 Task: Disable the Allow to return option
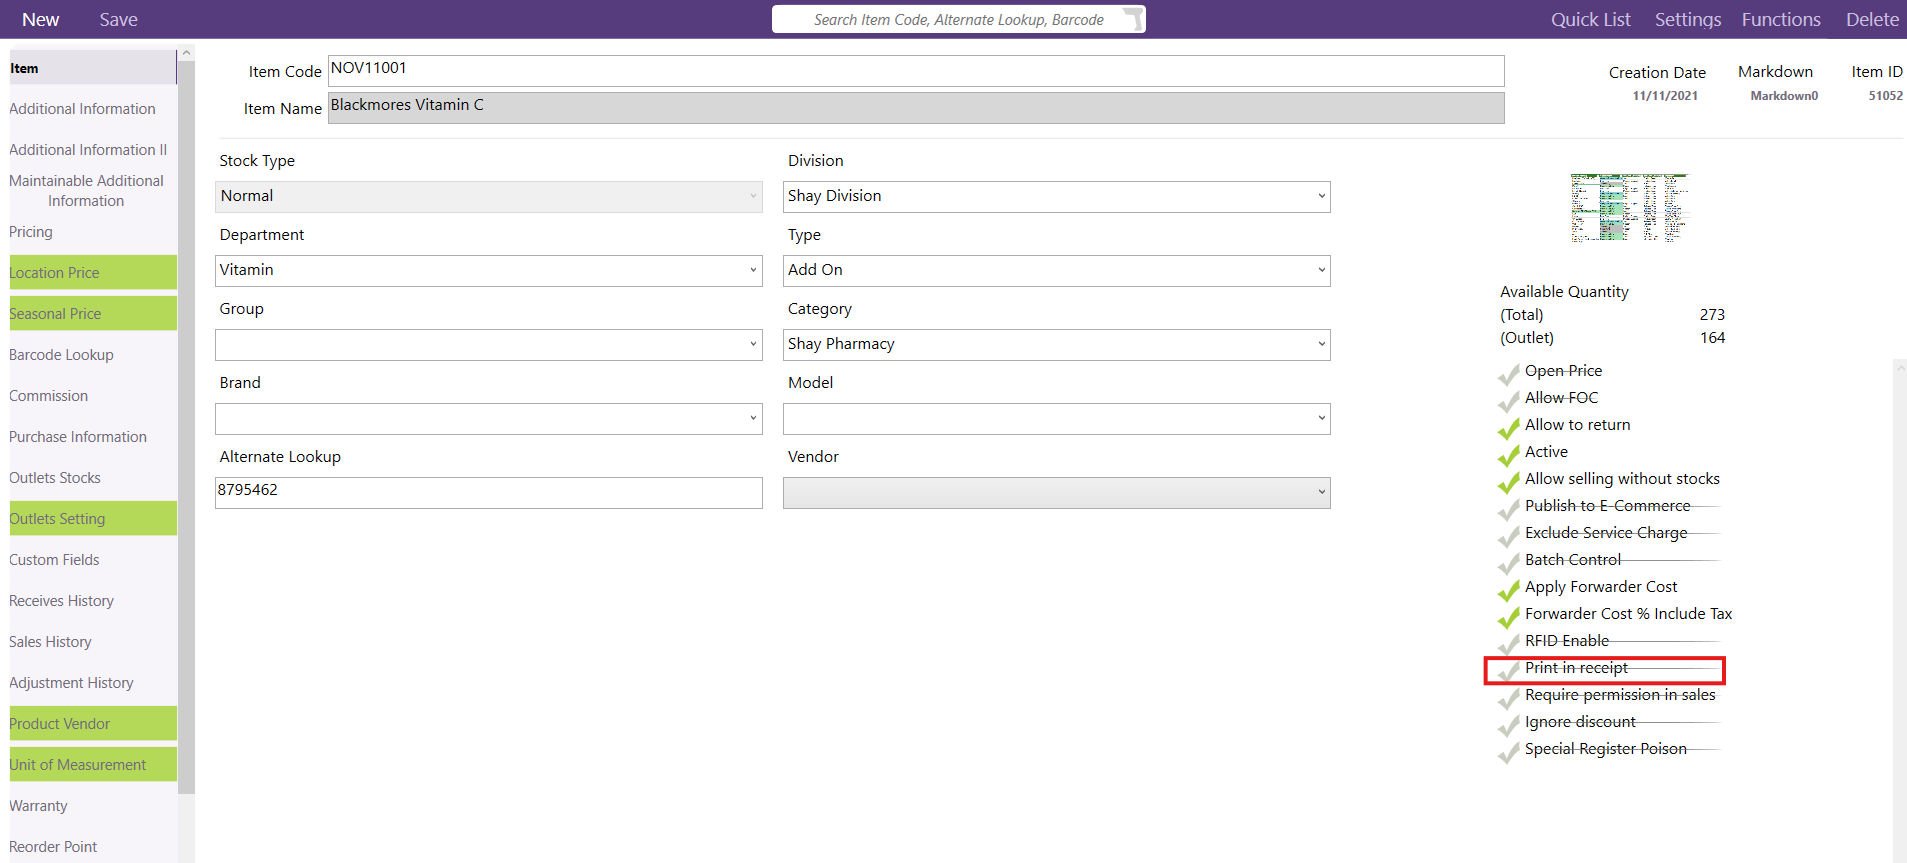[x=1509, y=428]
